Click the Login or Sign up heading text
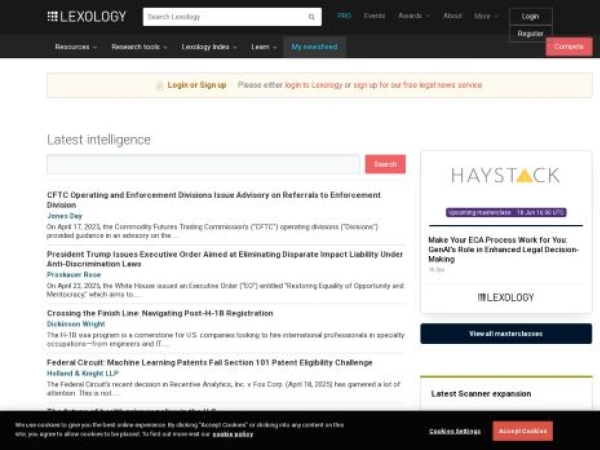Viewport: 600px width, 450px height. (x=197, y=85)
